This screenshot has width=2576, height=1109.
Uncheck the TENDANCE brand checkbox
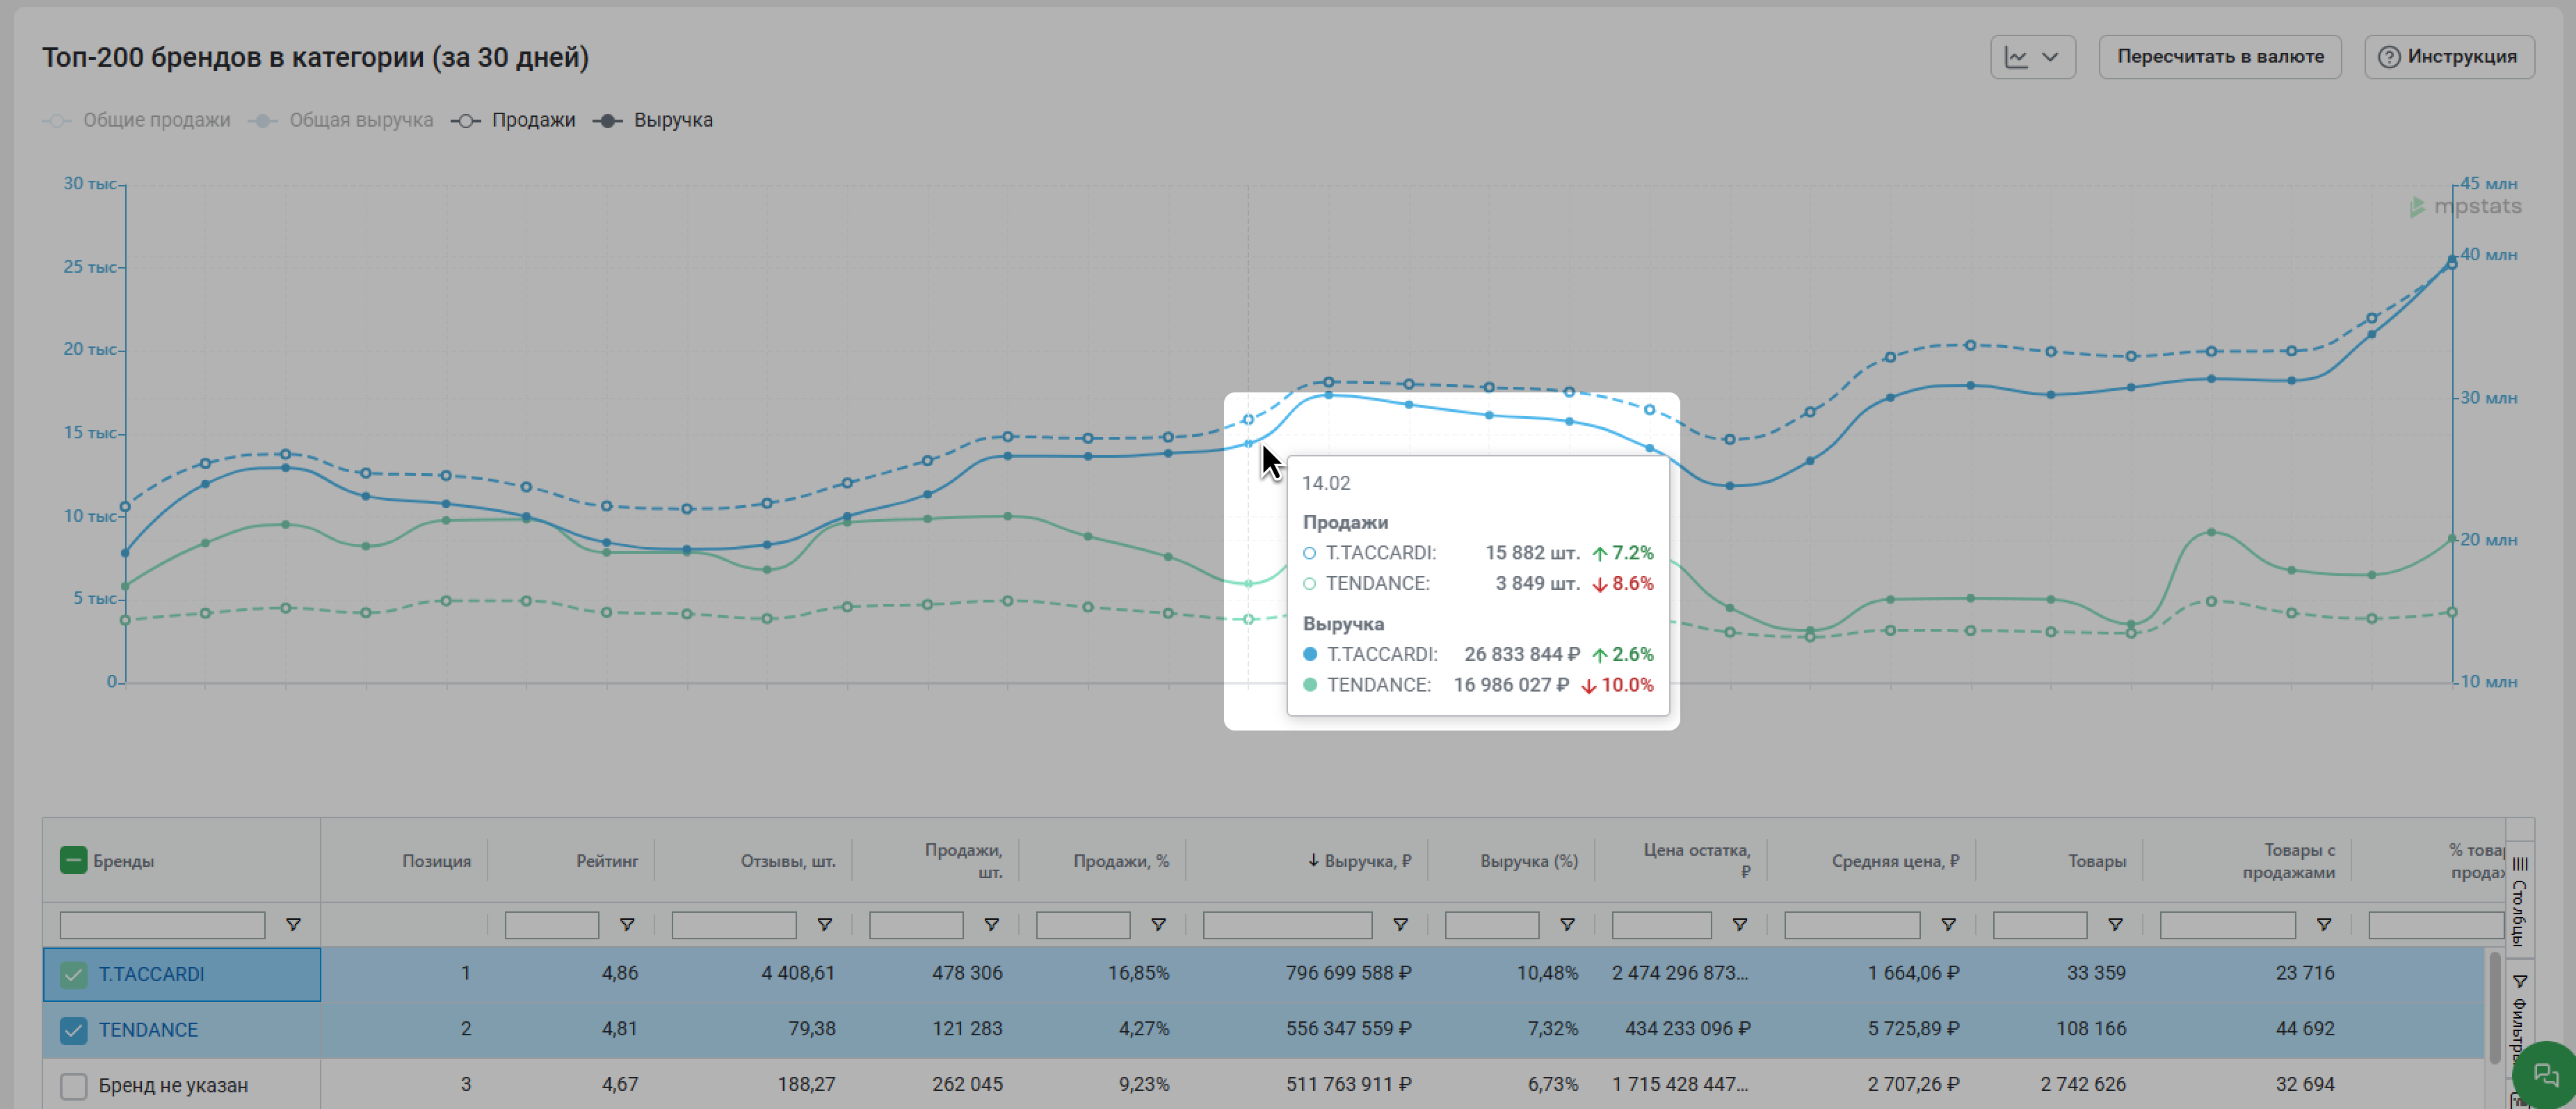click(73, 1030)
